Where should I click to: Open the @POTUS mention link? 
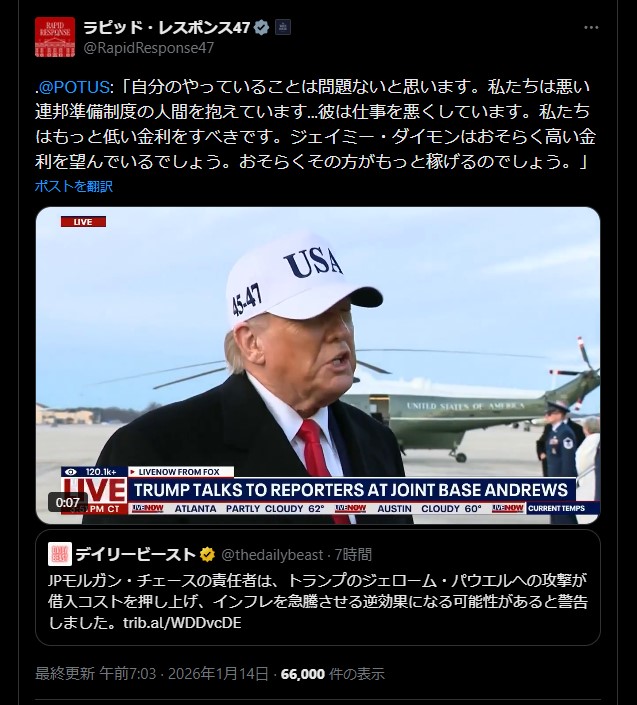(x=74, y=87)
